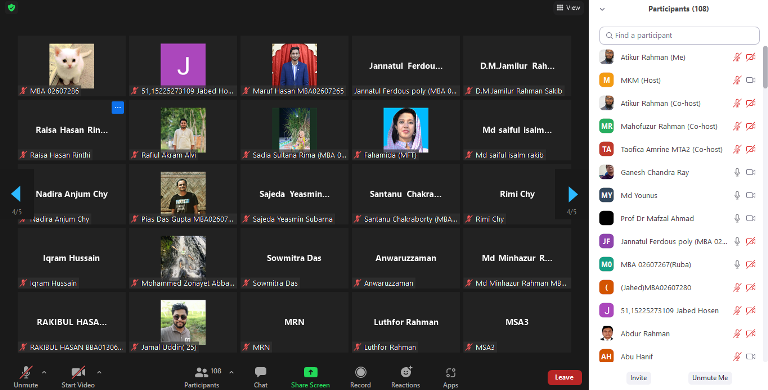768x390 pixels.
Task: Select Anwaruzzaman video tile
Action: click(406, 258)
